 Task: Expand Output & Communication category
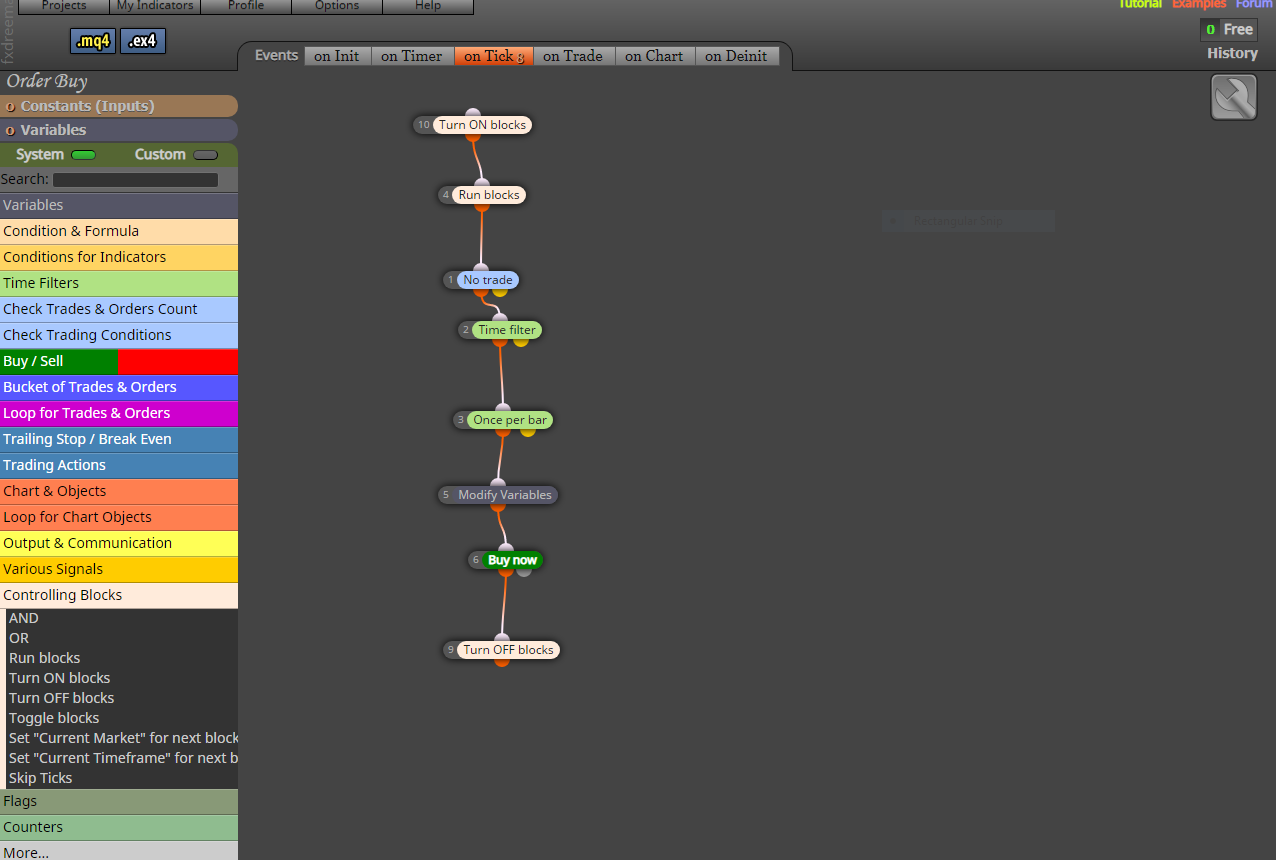[119, 543]
